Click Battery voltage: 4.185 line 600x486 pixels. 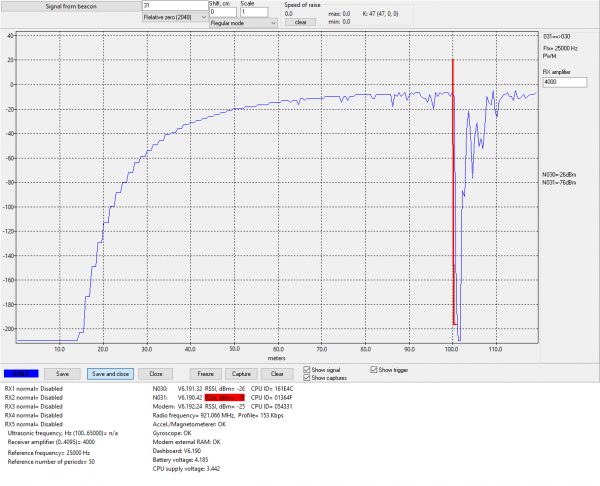coord(180,460)
